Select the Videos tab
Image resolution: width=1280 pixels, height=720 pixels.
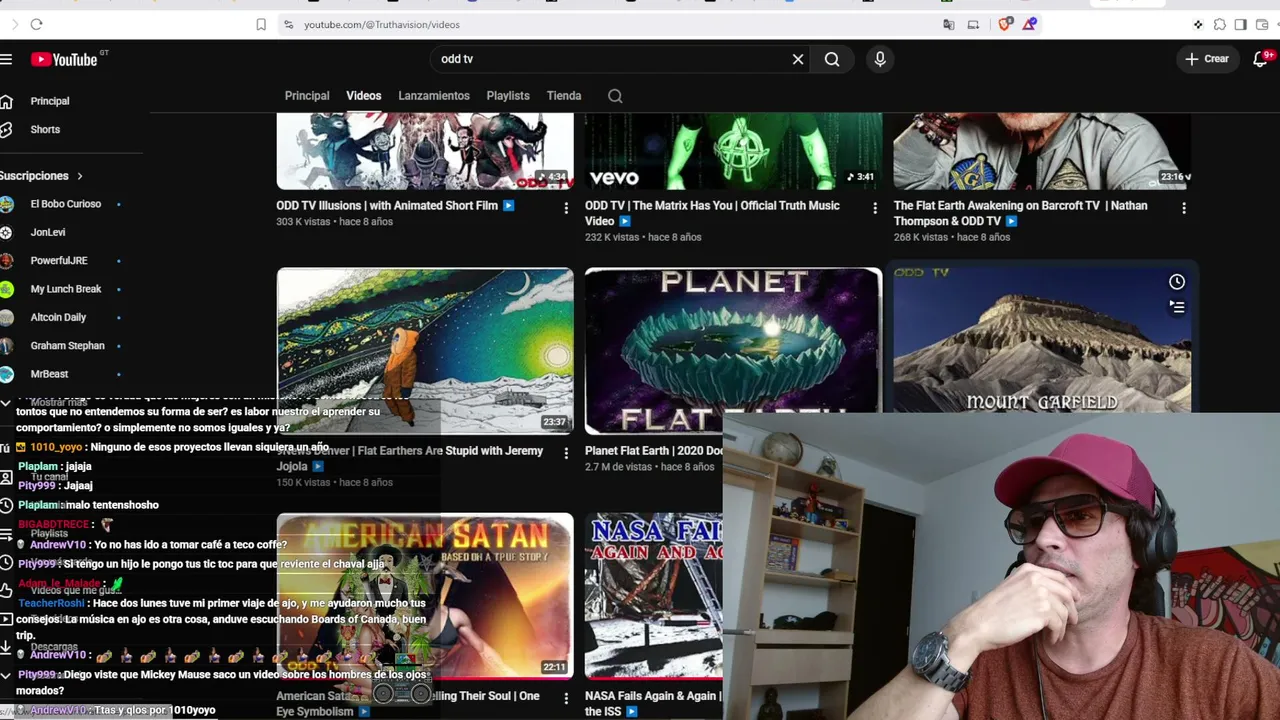coord(364,96)
